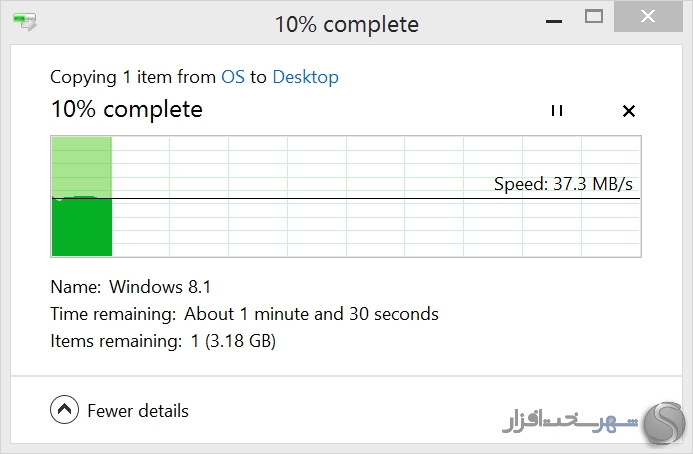Click the Fewer details label
The image size is (693, 454).
138,411
